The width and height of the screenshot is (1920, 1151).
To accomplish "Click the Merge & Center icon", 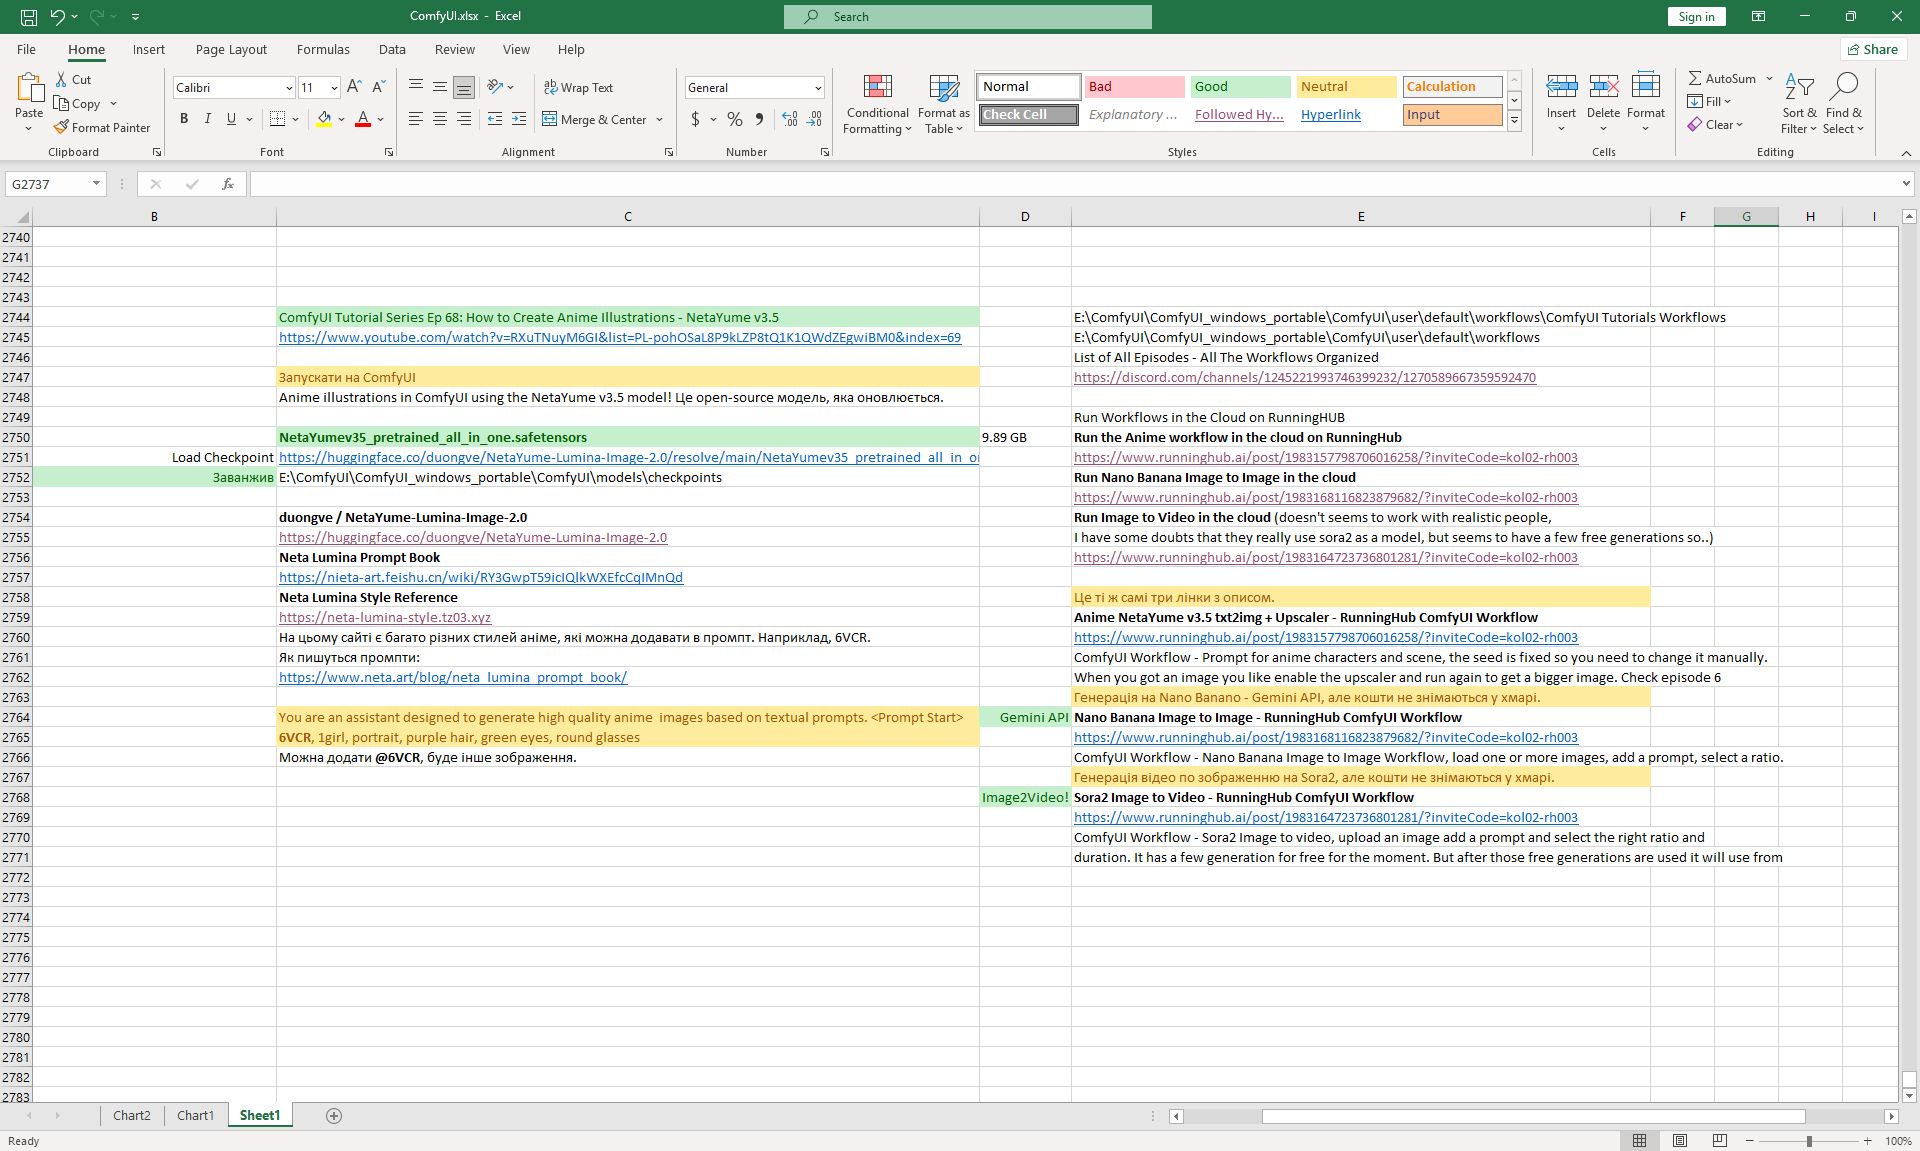I will (x=550, y=119).
